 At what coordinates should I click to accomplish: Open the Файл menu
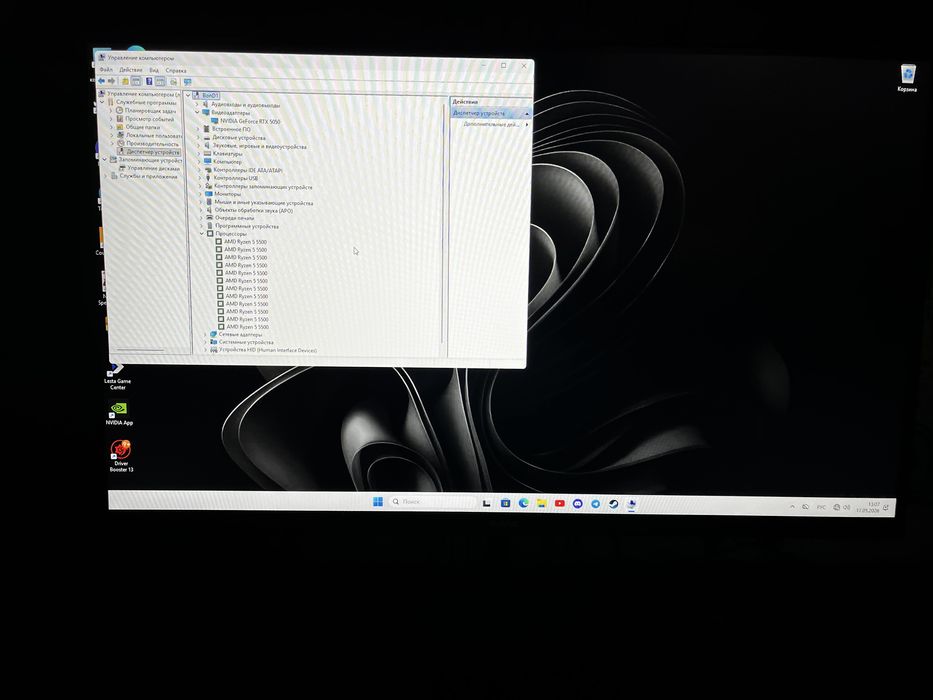pos(106,70)
